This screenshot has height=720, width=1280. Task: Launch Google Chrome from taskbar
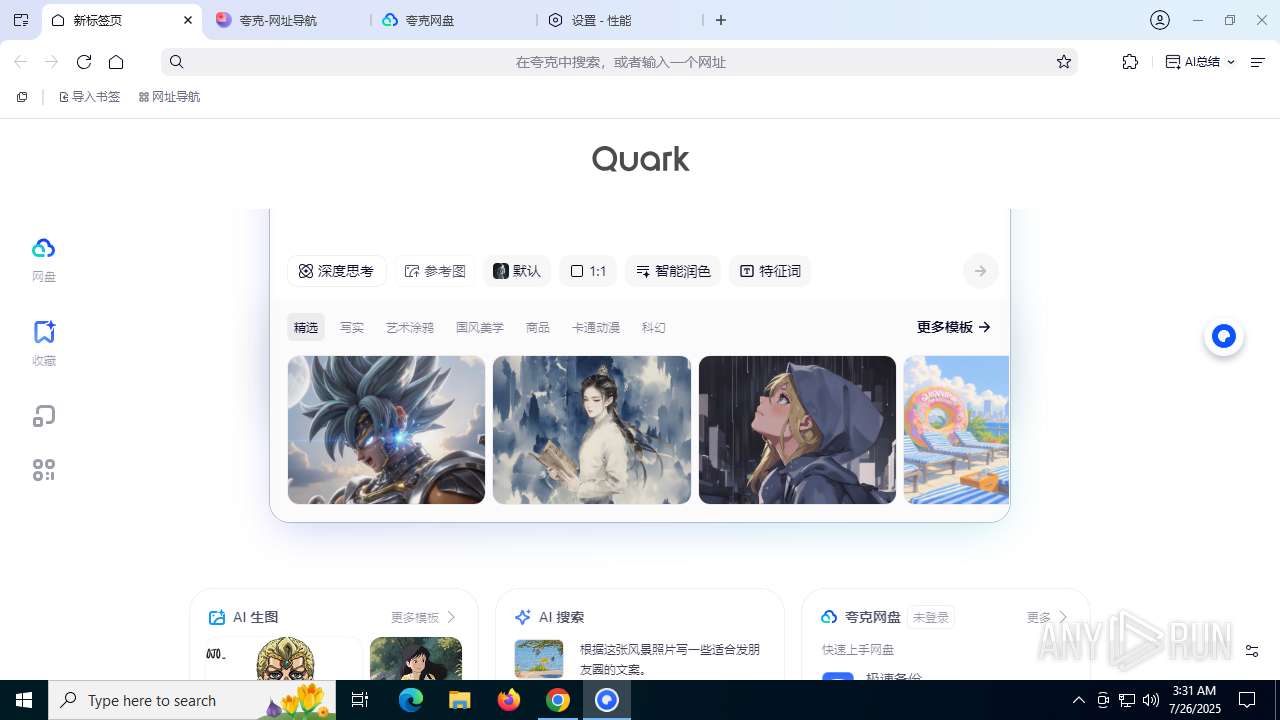tap(558, 700)
